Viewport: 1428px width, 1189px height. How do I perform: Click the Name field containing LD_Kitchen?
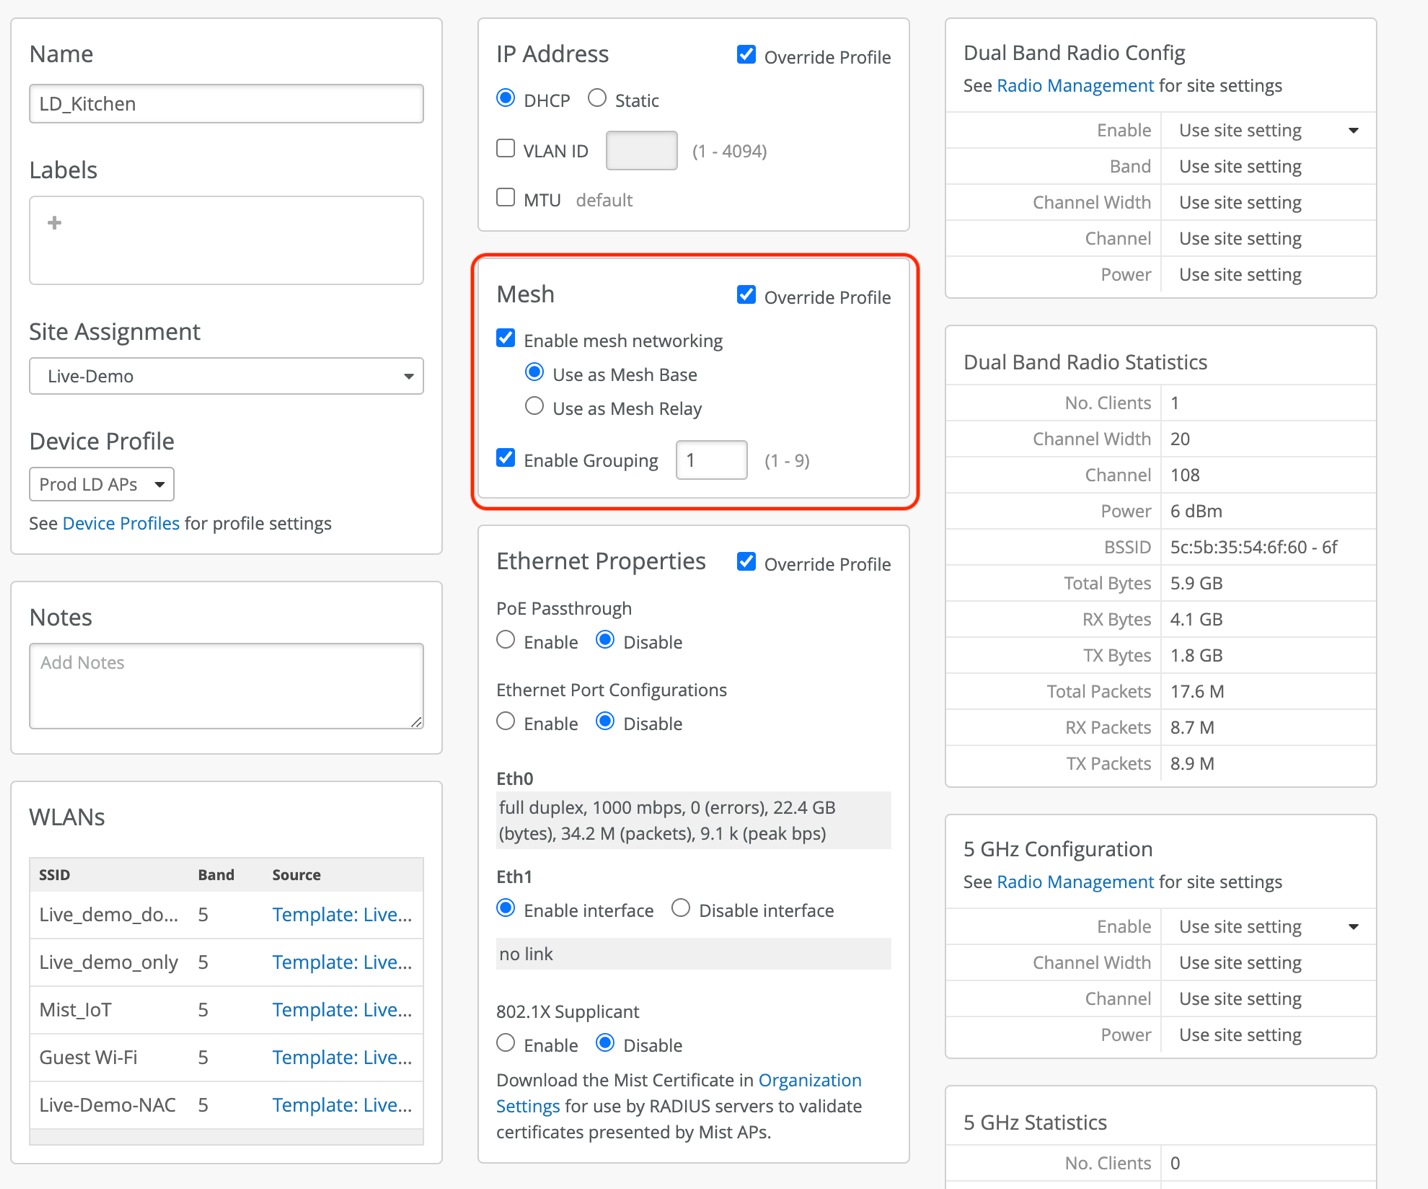coord(226,104)
